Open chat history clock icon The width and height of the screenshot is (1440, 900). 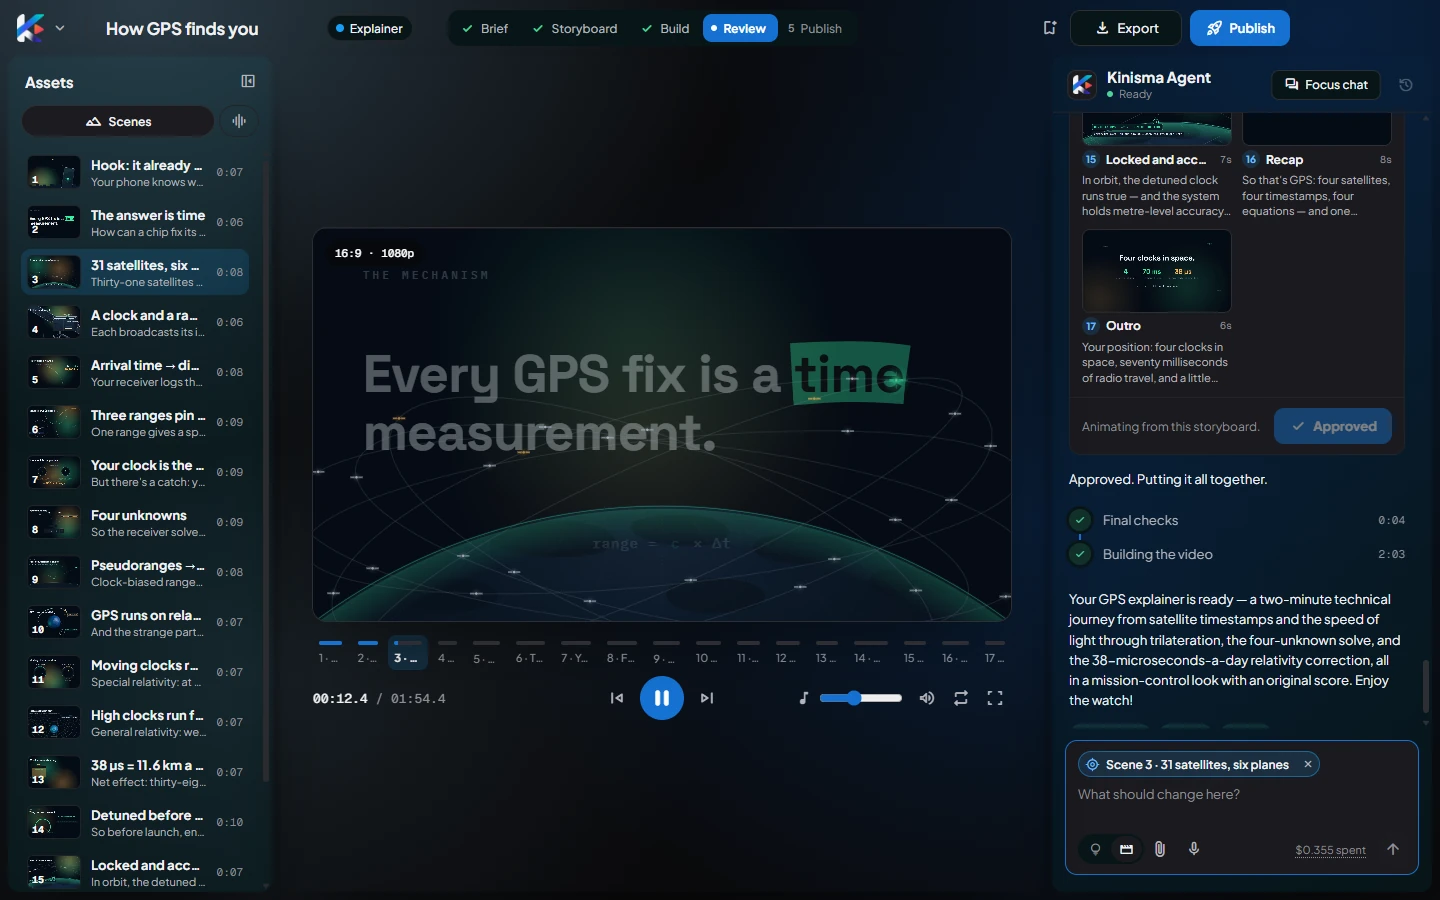(x=1405, y=85)
